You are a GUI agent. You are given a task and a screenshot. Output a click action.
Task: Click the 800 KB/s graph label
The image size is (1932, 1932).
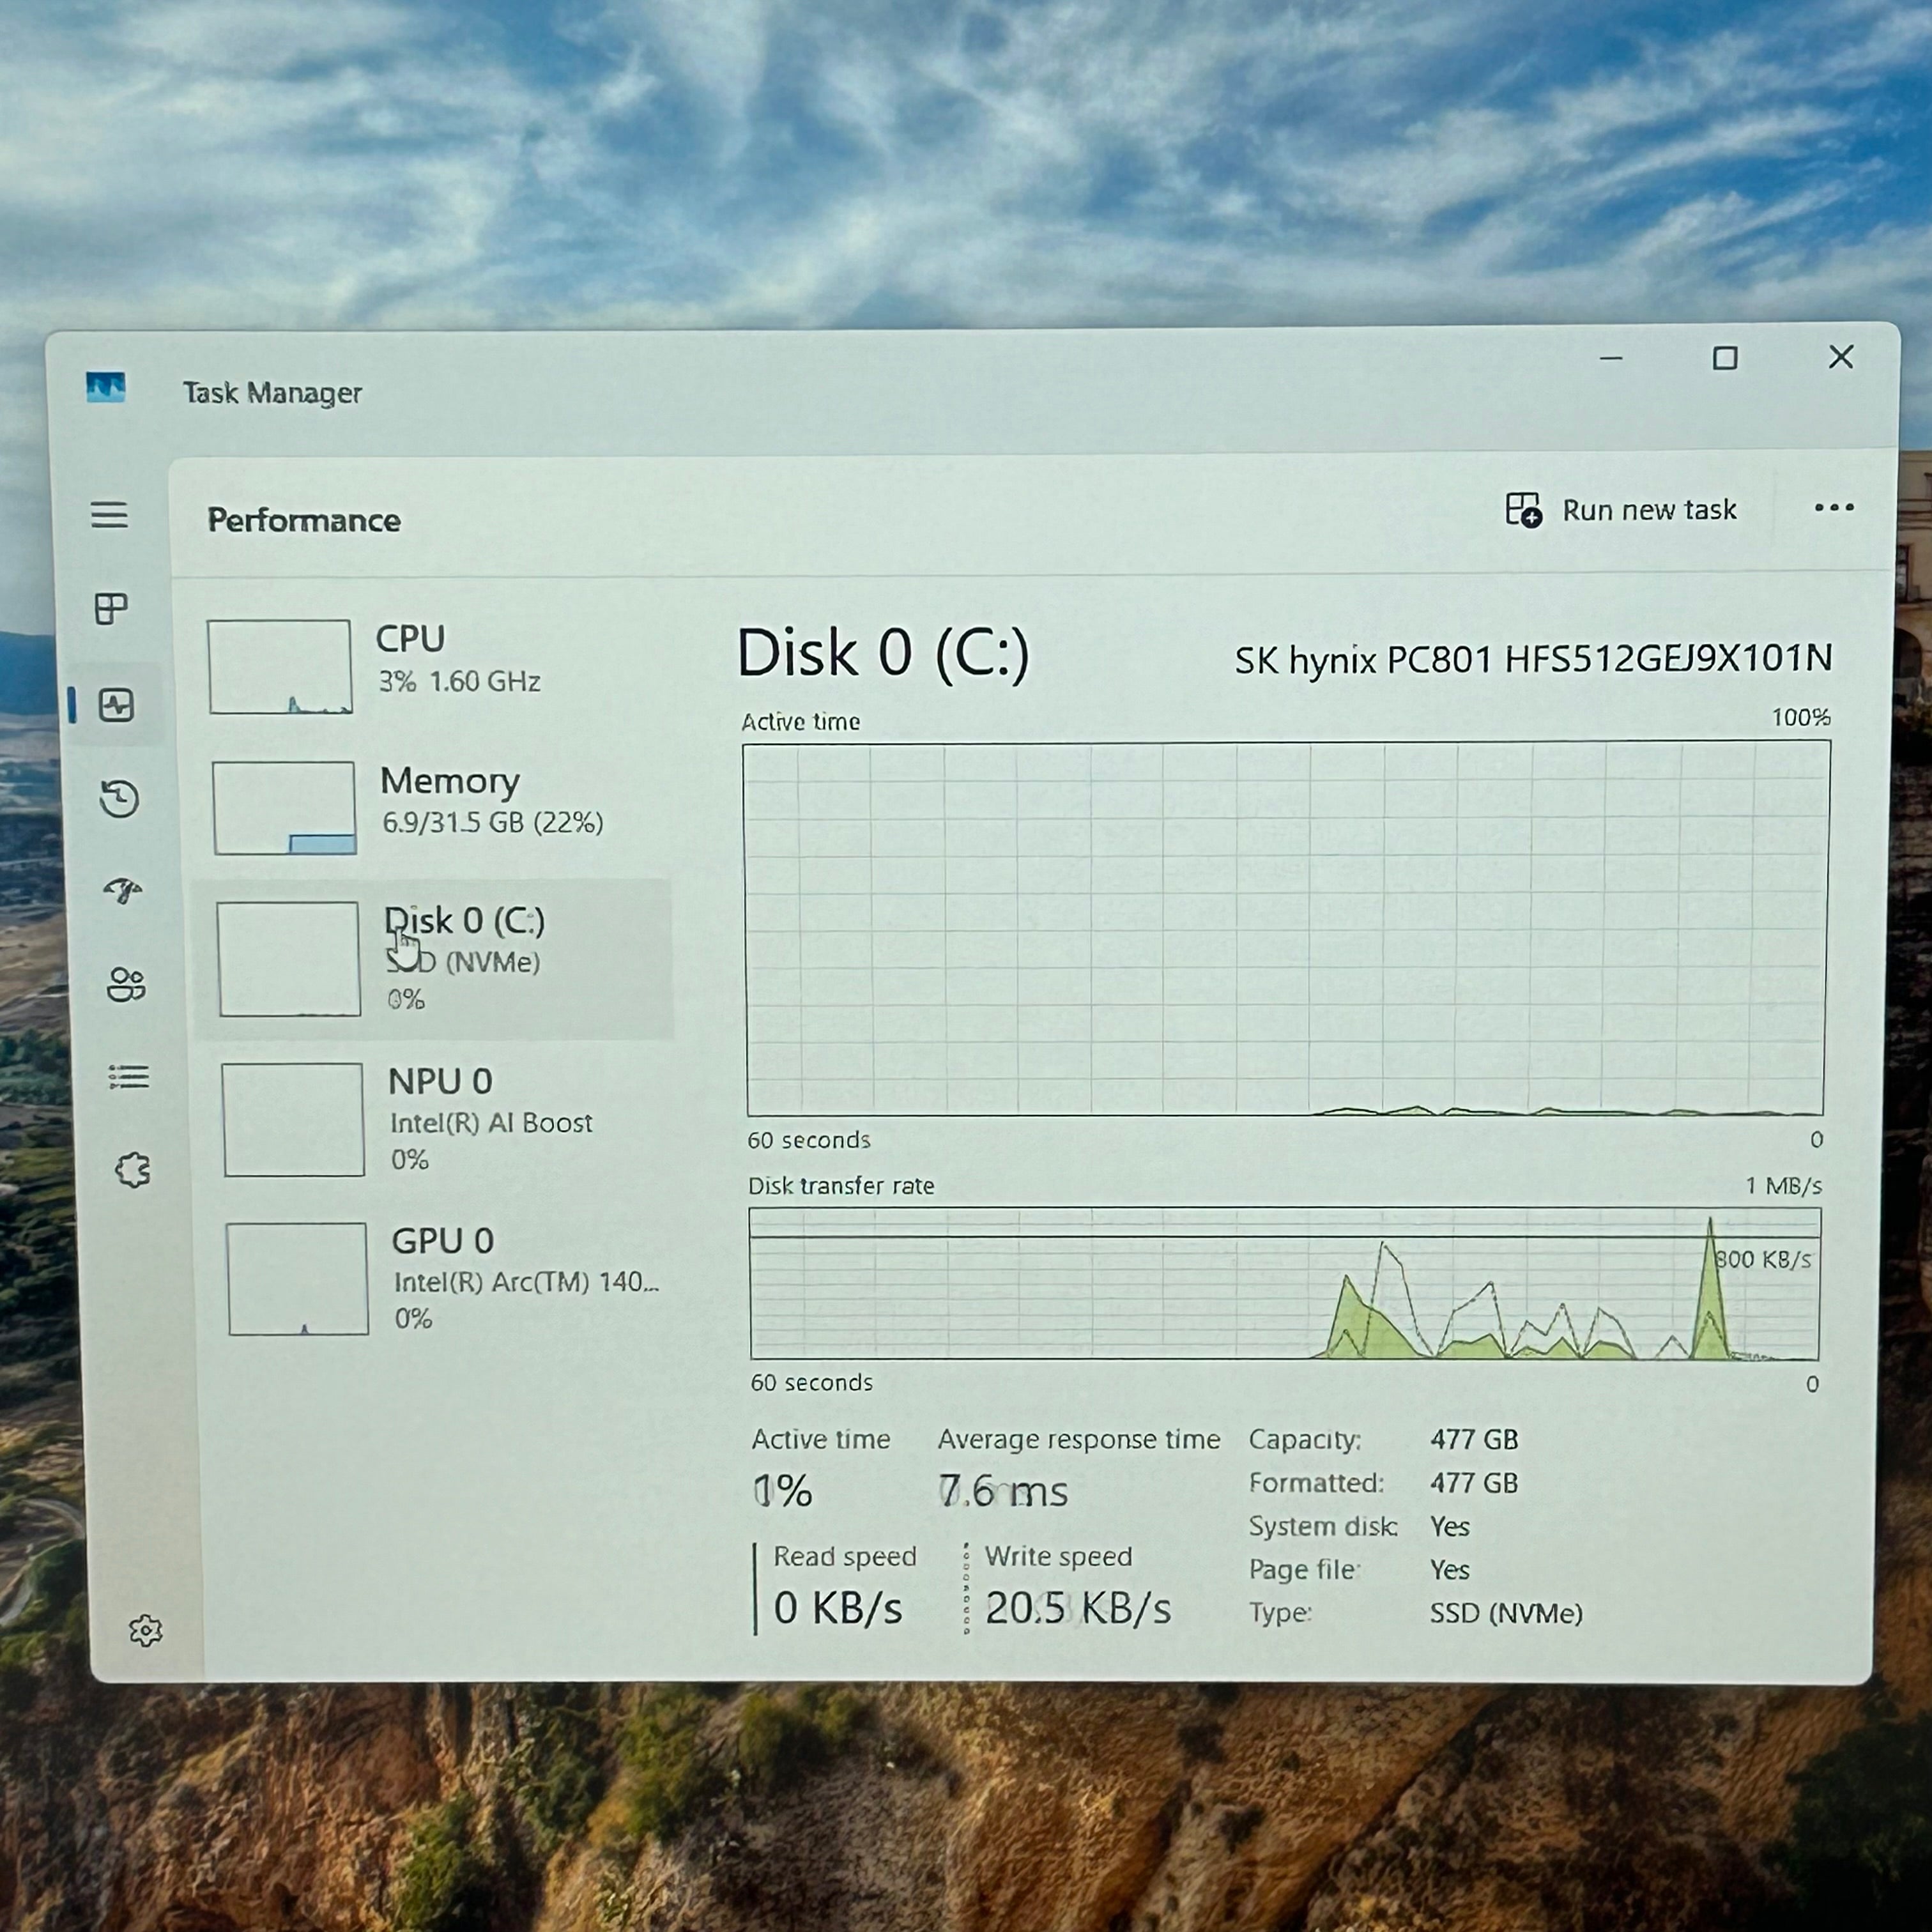coord(1763,1260)
